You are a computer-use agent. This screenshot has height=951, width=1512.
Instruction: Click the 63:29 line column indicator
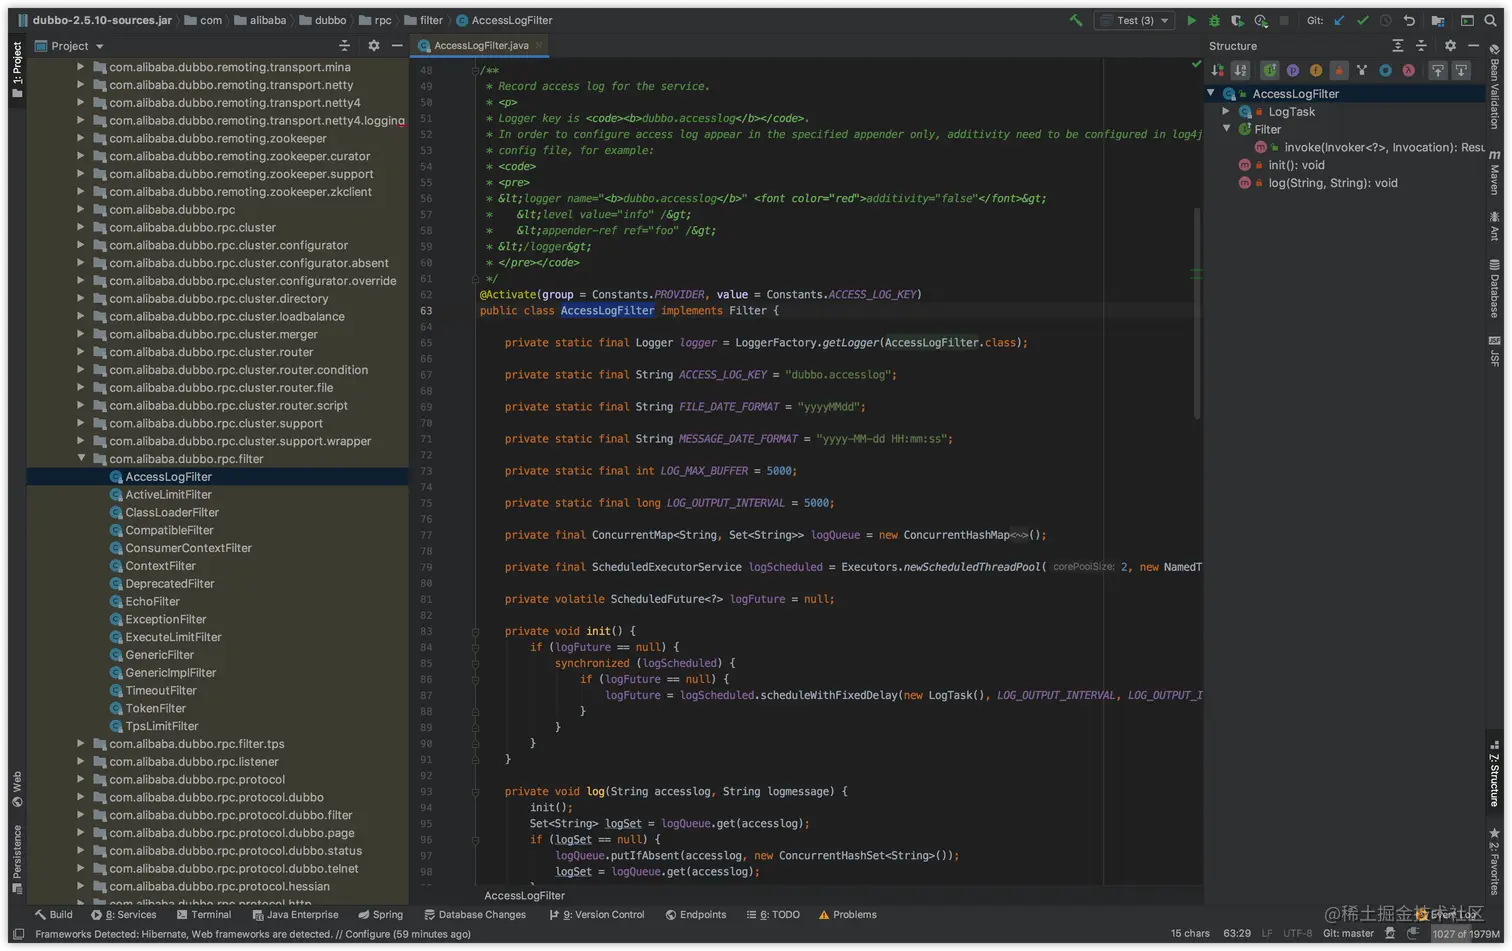coord(1237,933)
